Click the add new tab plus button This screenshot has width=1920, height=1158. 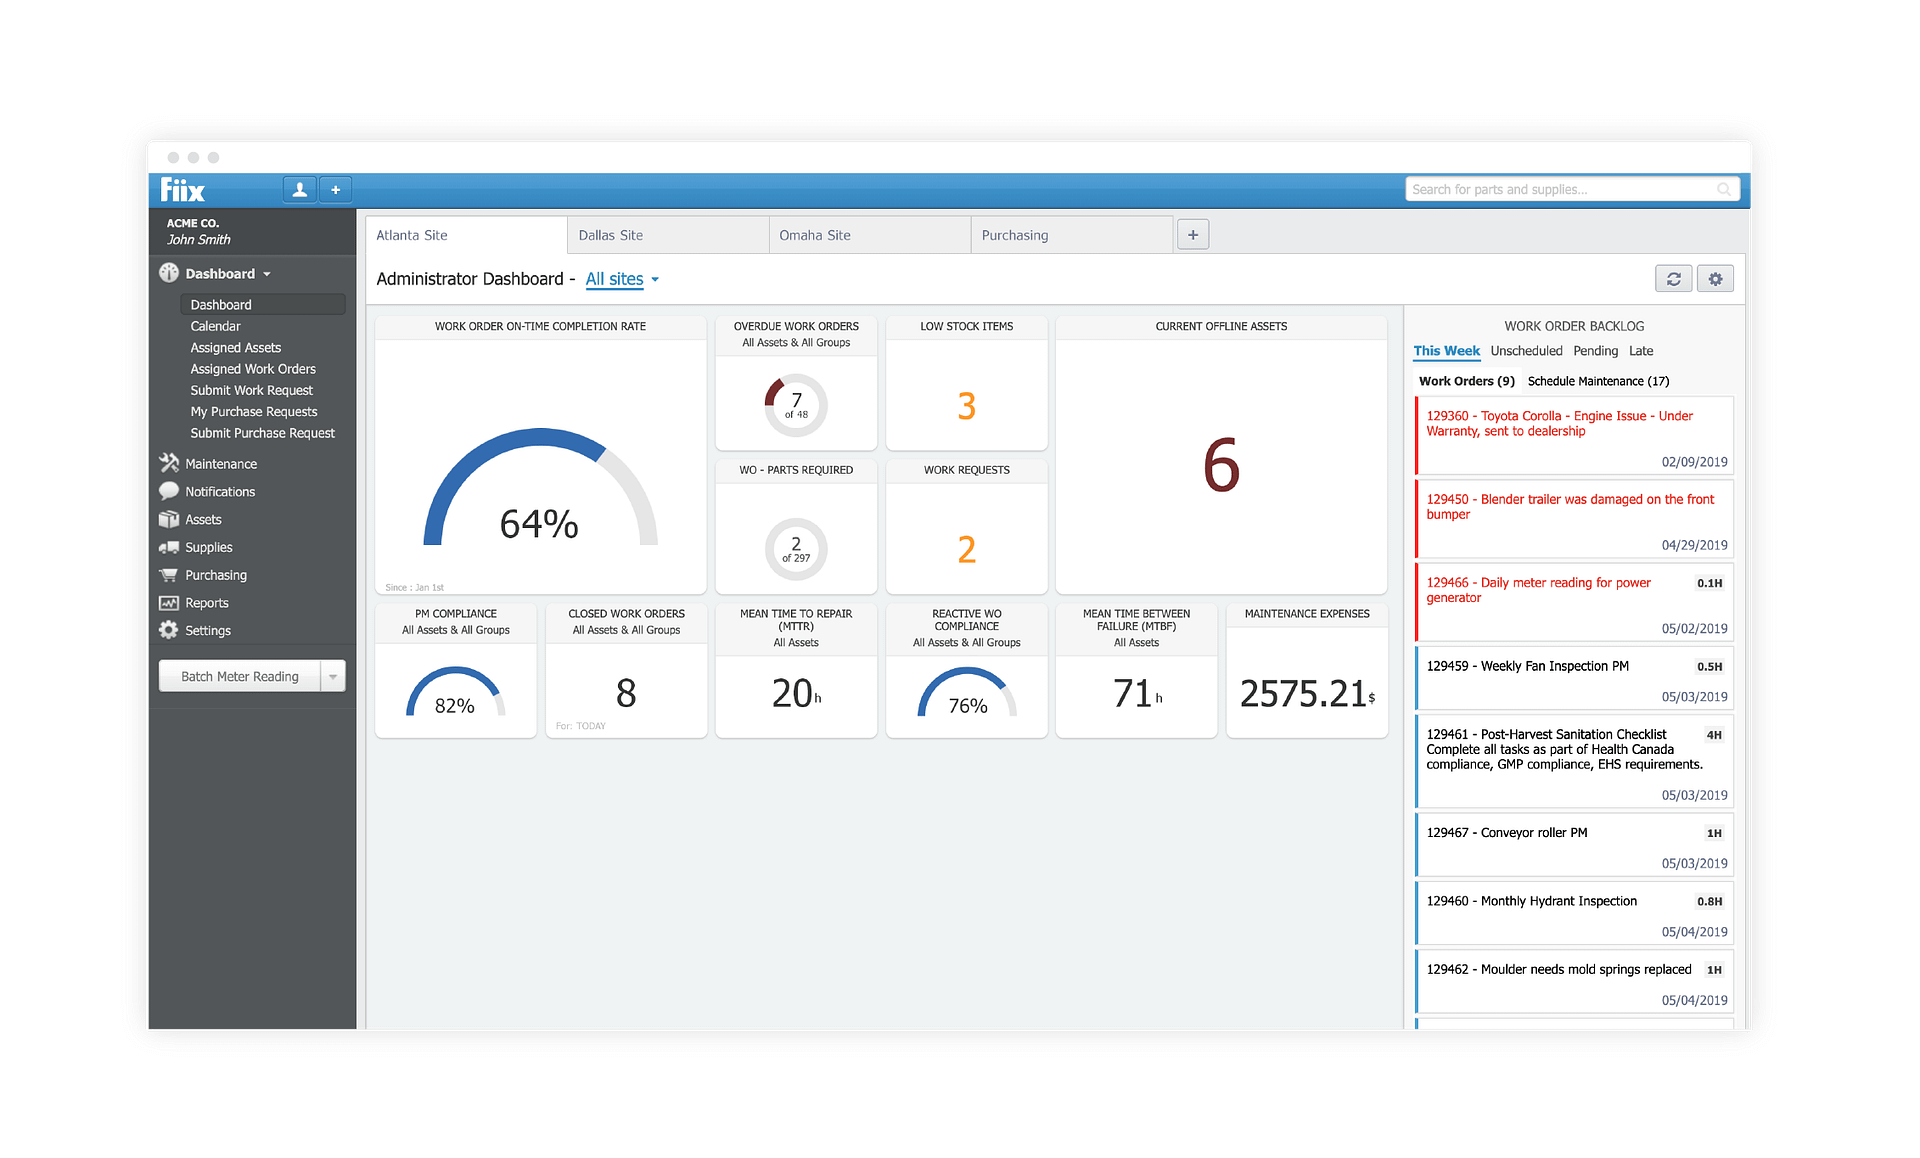(x=1192, y=236)
